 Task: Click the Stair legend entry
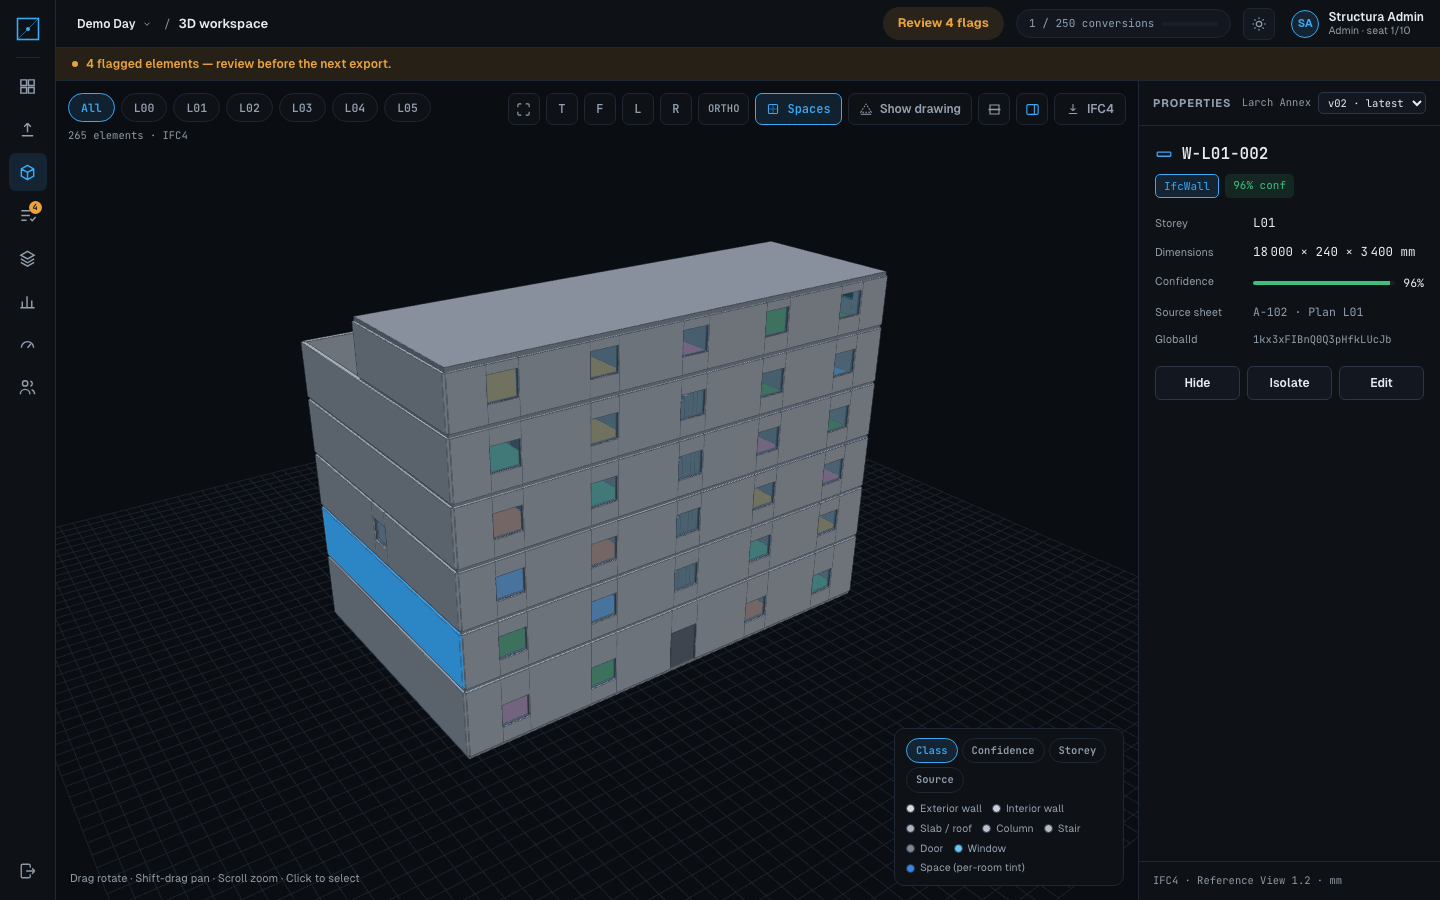[x=1062, y=829]
